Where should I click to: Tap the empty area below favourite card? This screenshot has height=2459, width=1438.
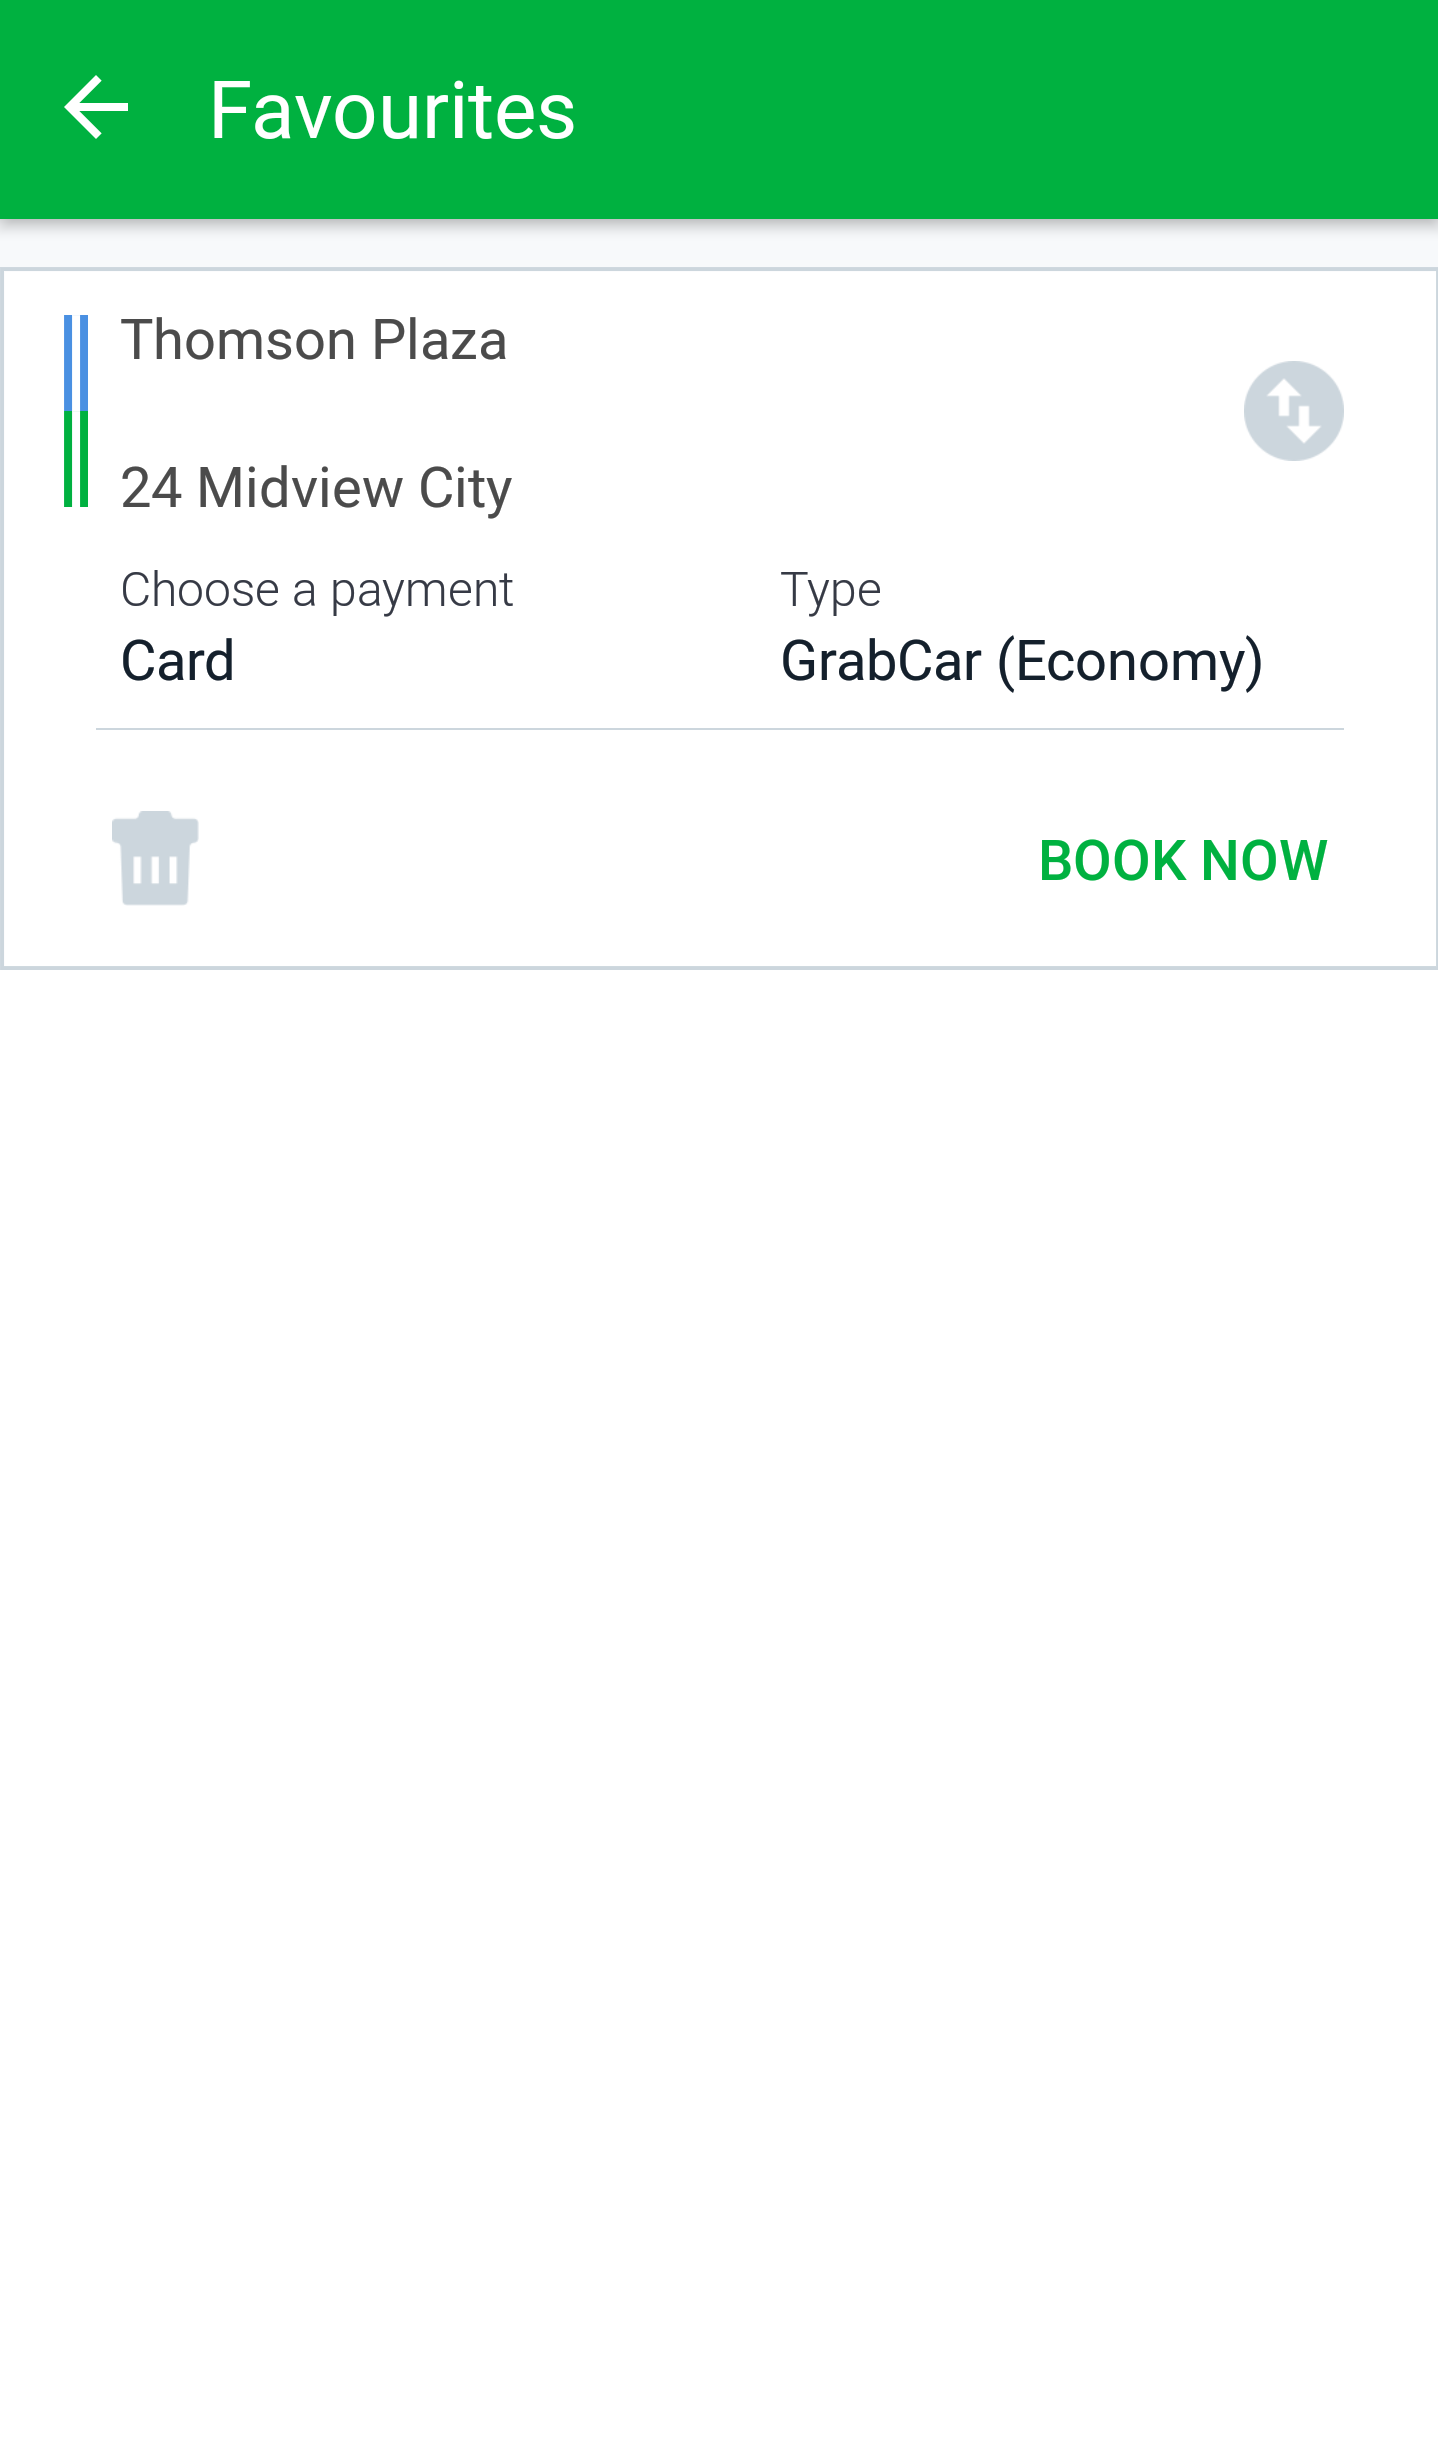719,1600
